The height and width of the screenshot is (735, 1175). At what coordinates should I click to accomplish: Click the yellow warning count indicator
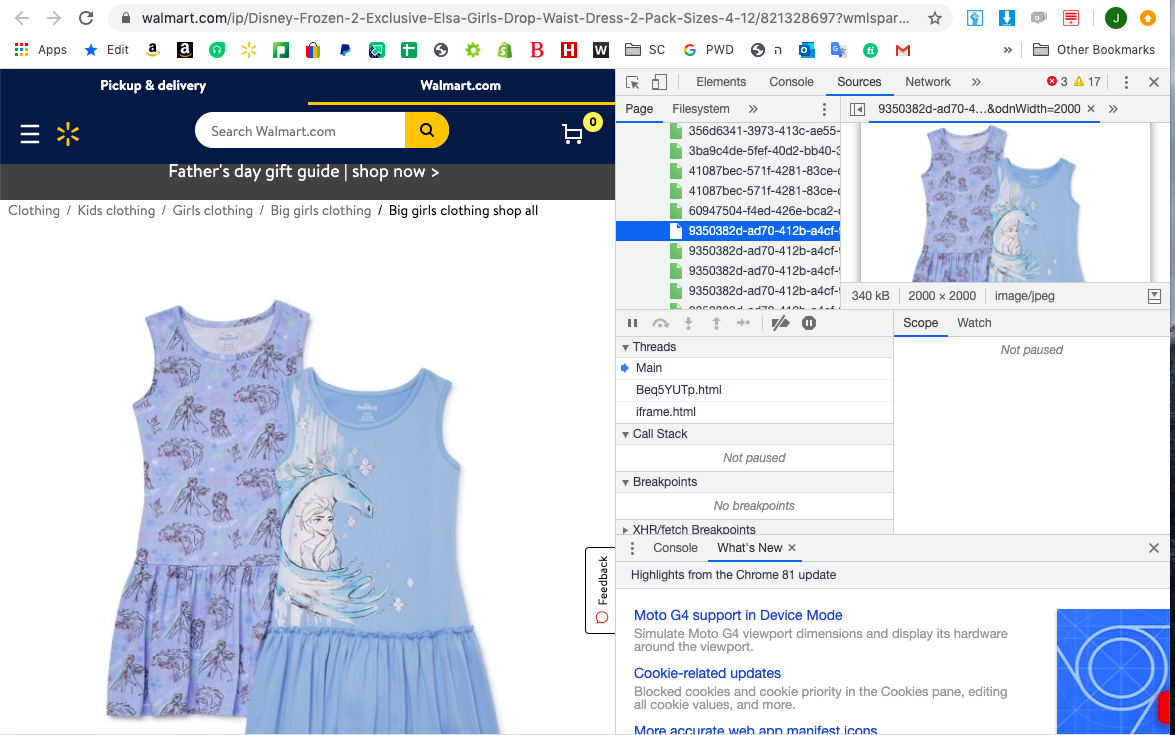pos(1087,82)
